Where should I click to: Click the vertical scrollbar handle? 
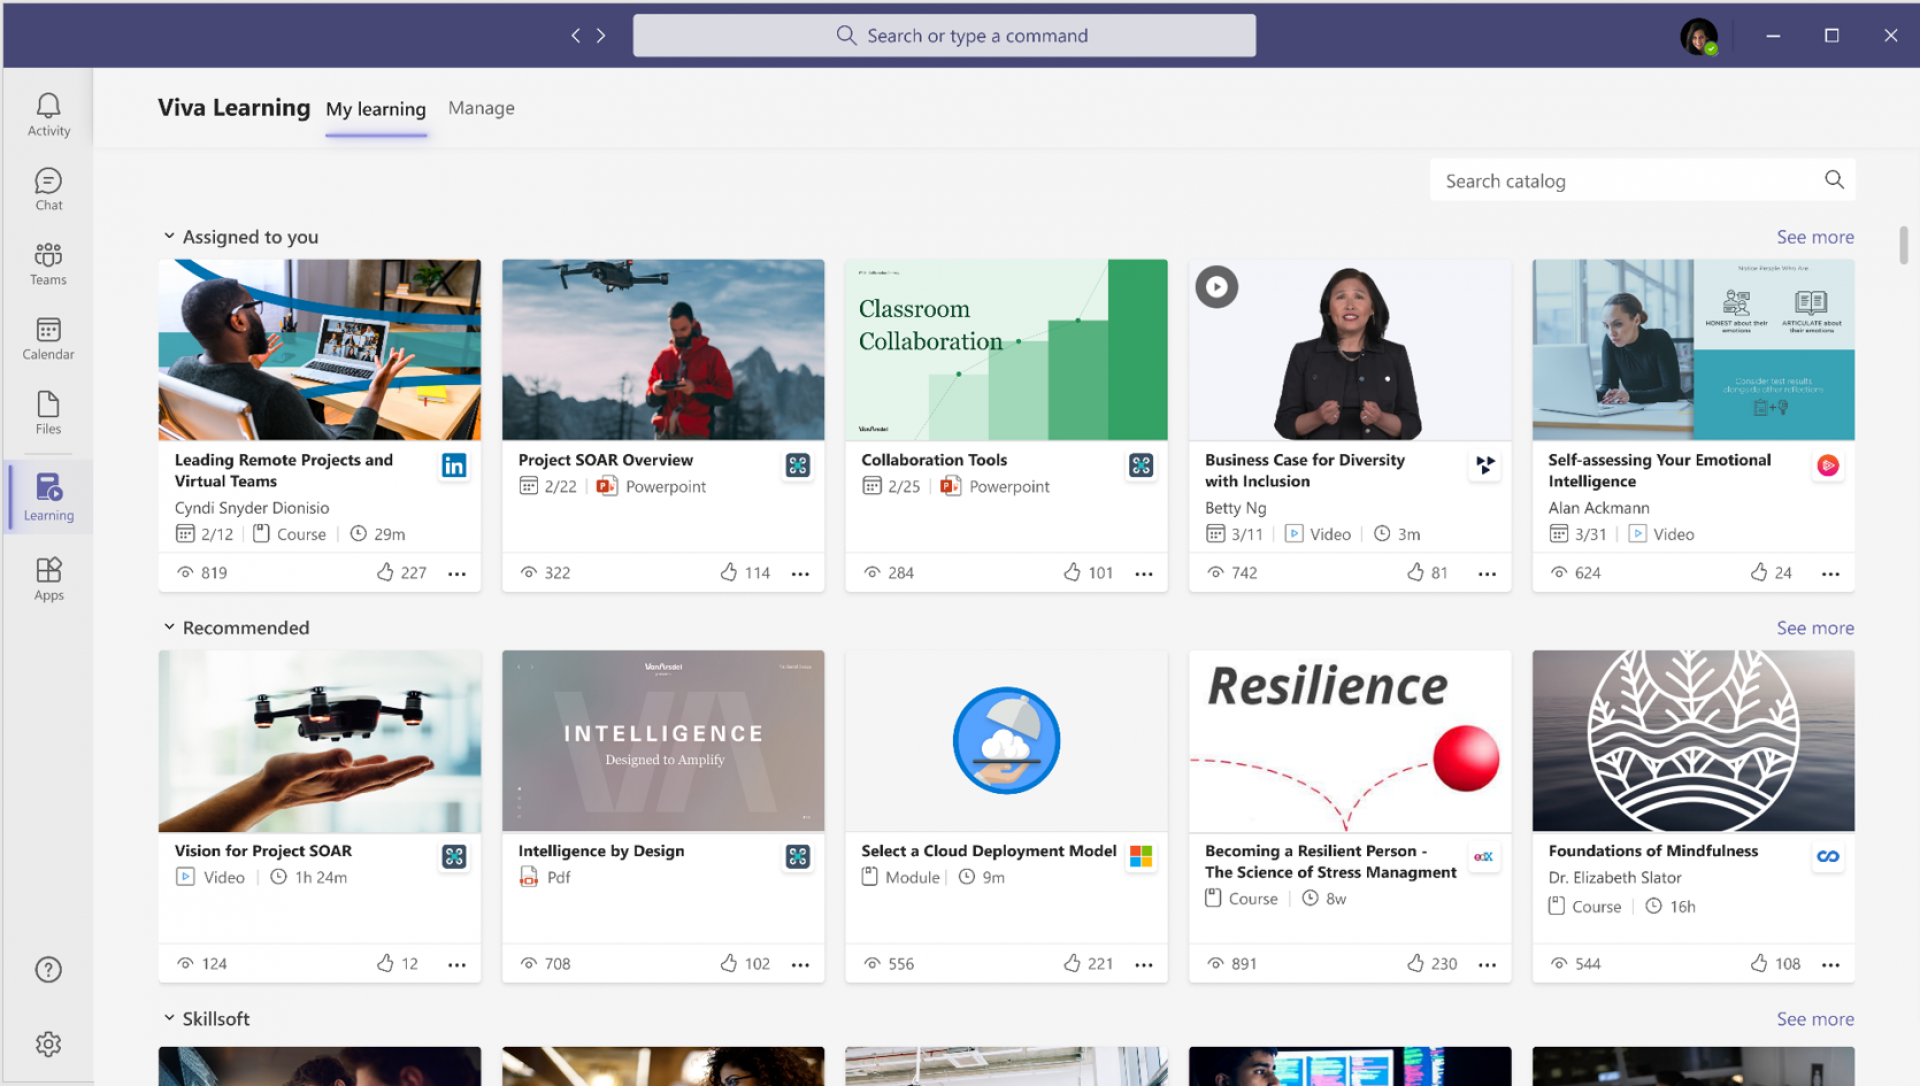tap(1903, 245)
